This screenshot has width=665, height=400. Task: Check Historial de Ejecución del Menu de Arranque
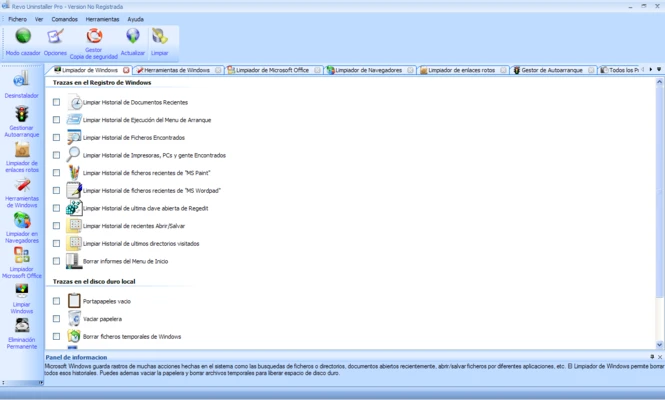pyautogui.click(x=56, y=120)
